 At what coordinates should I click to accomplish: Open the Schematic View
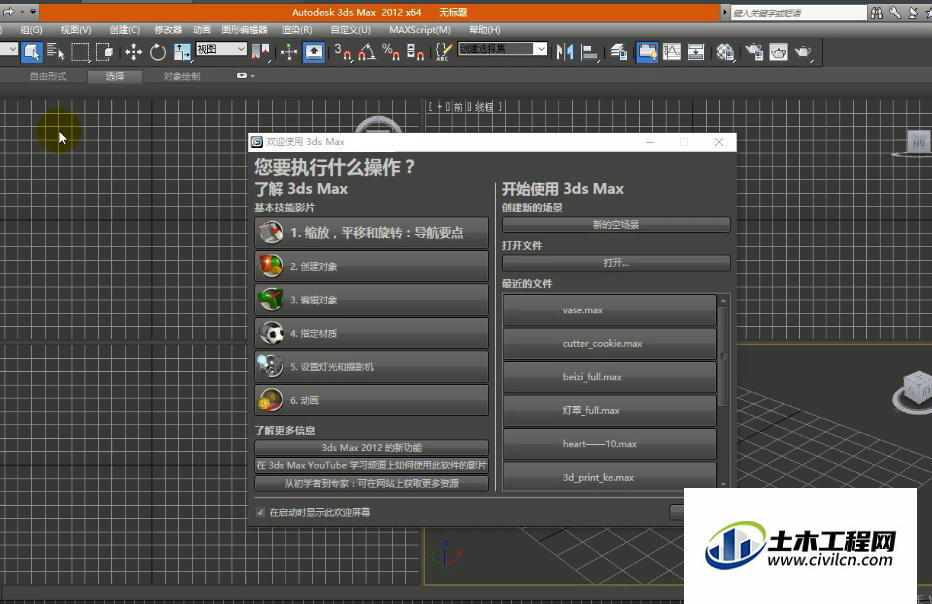coord(696,52)
